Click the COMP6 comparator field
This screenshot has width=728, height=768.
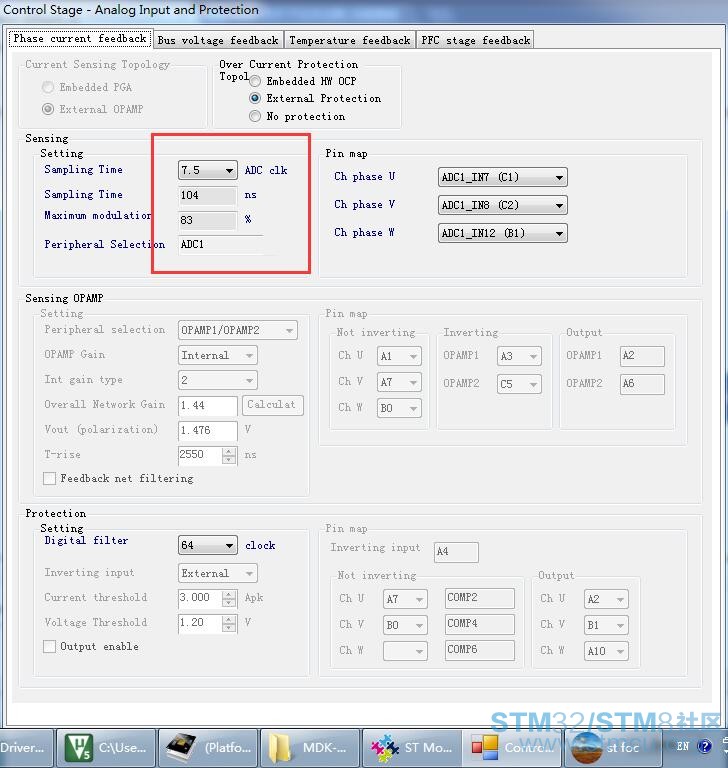(x=480, y=650)
